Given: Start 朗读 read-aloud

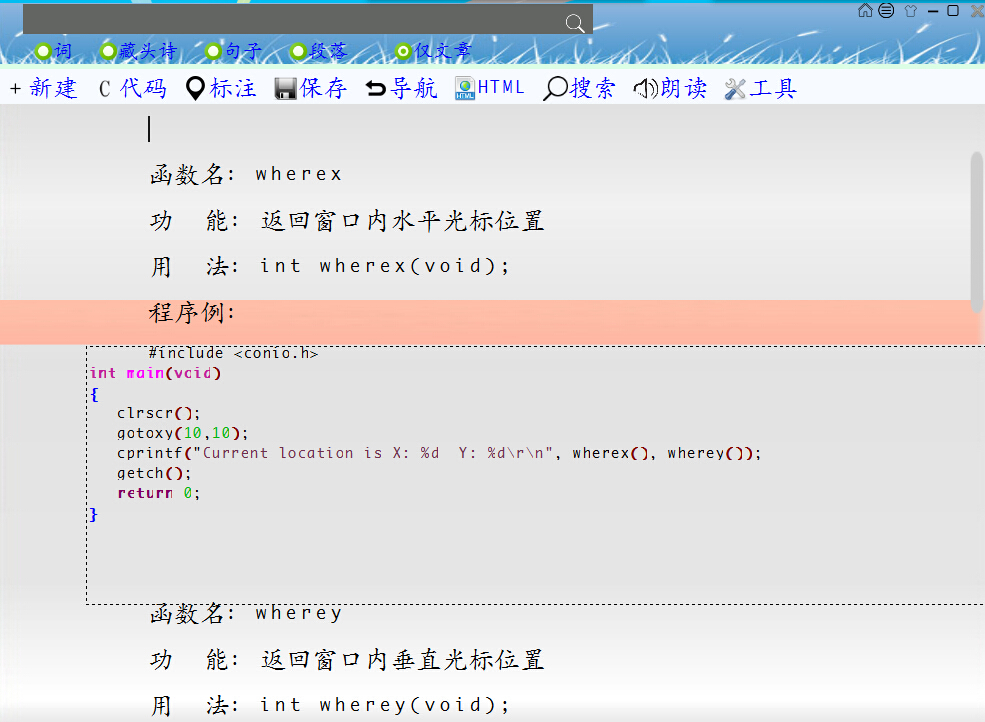Looking at the screenshot, I should 684,88.
